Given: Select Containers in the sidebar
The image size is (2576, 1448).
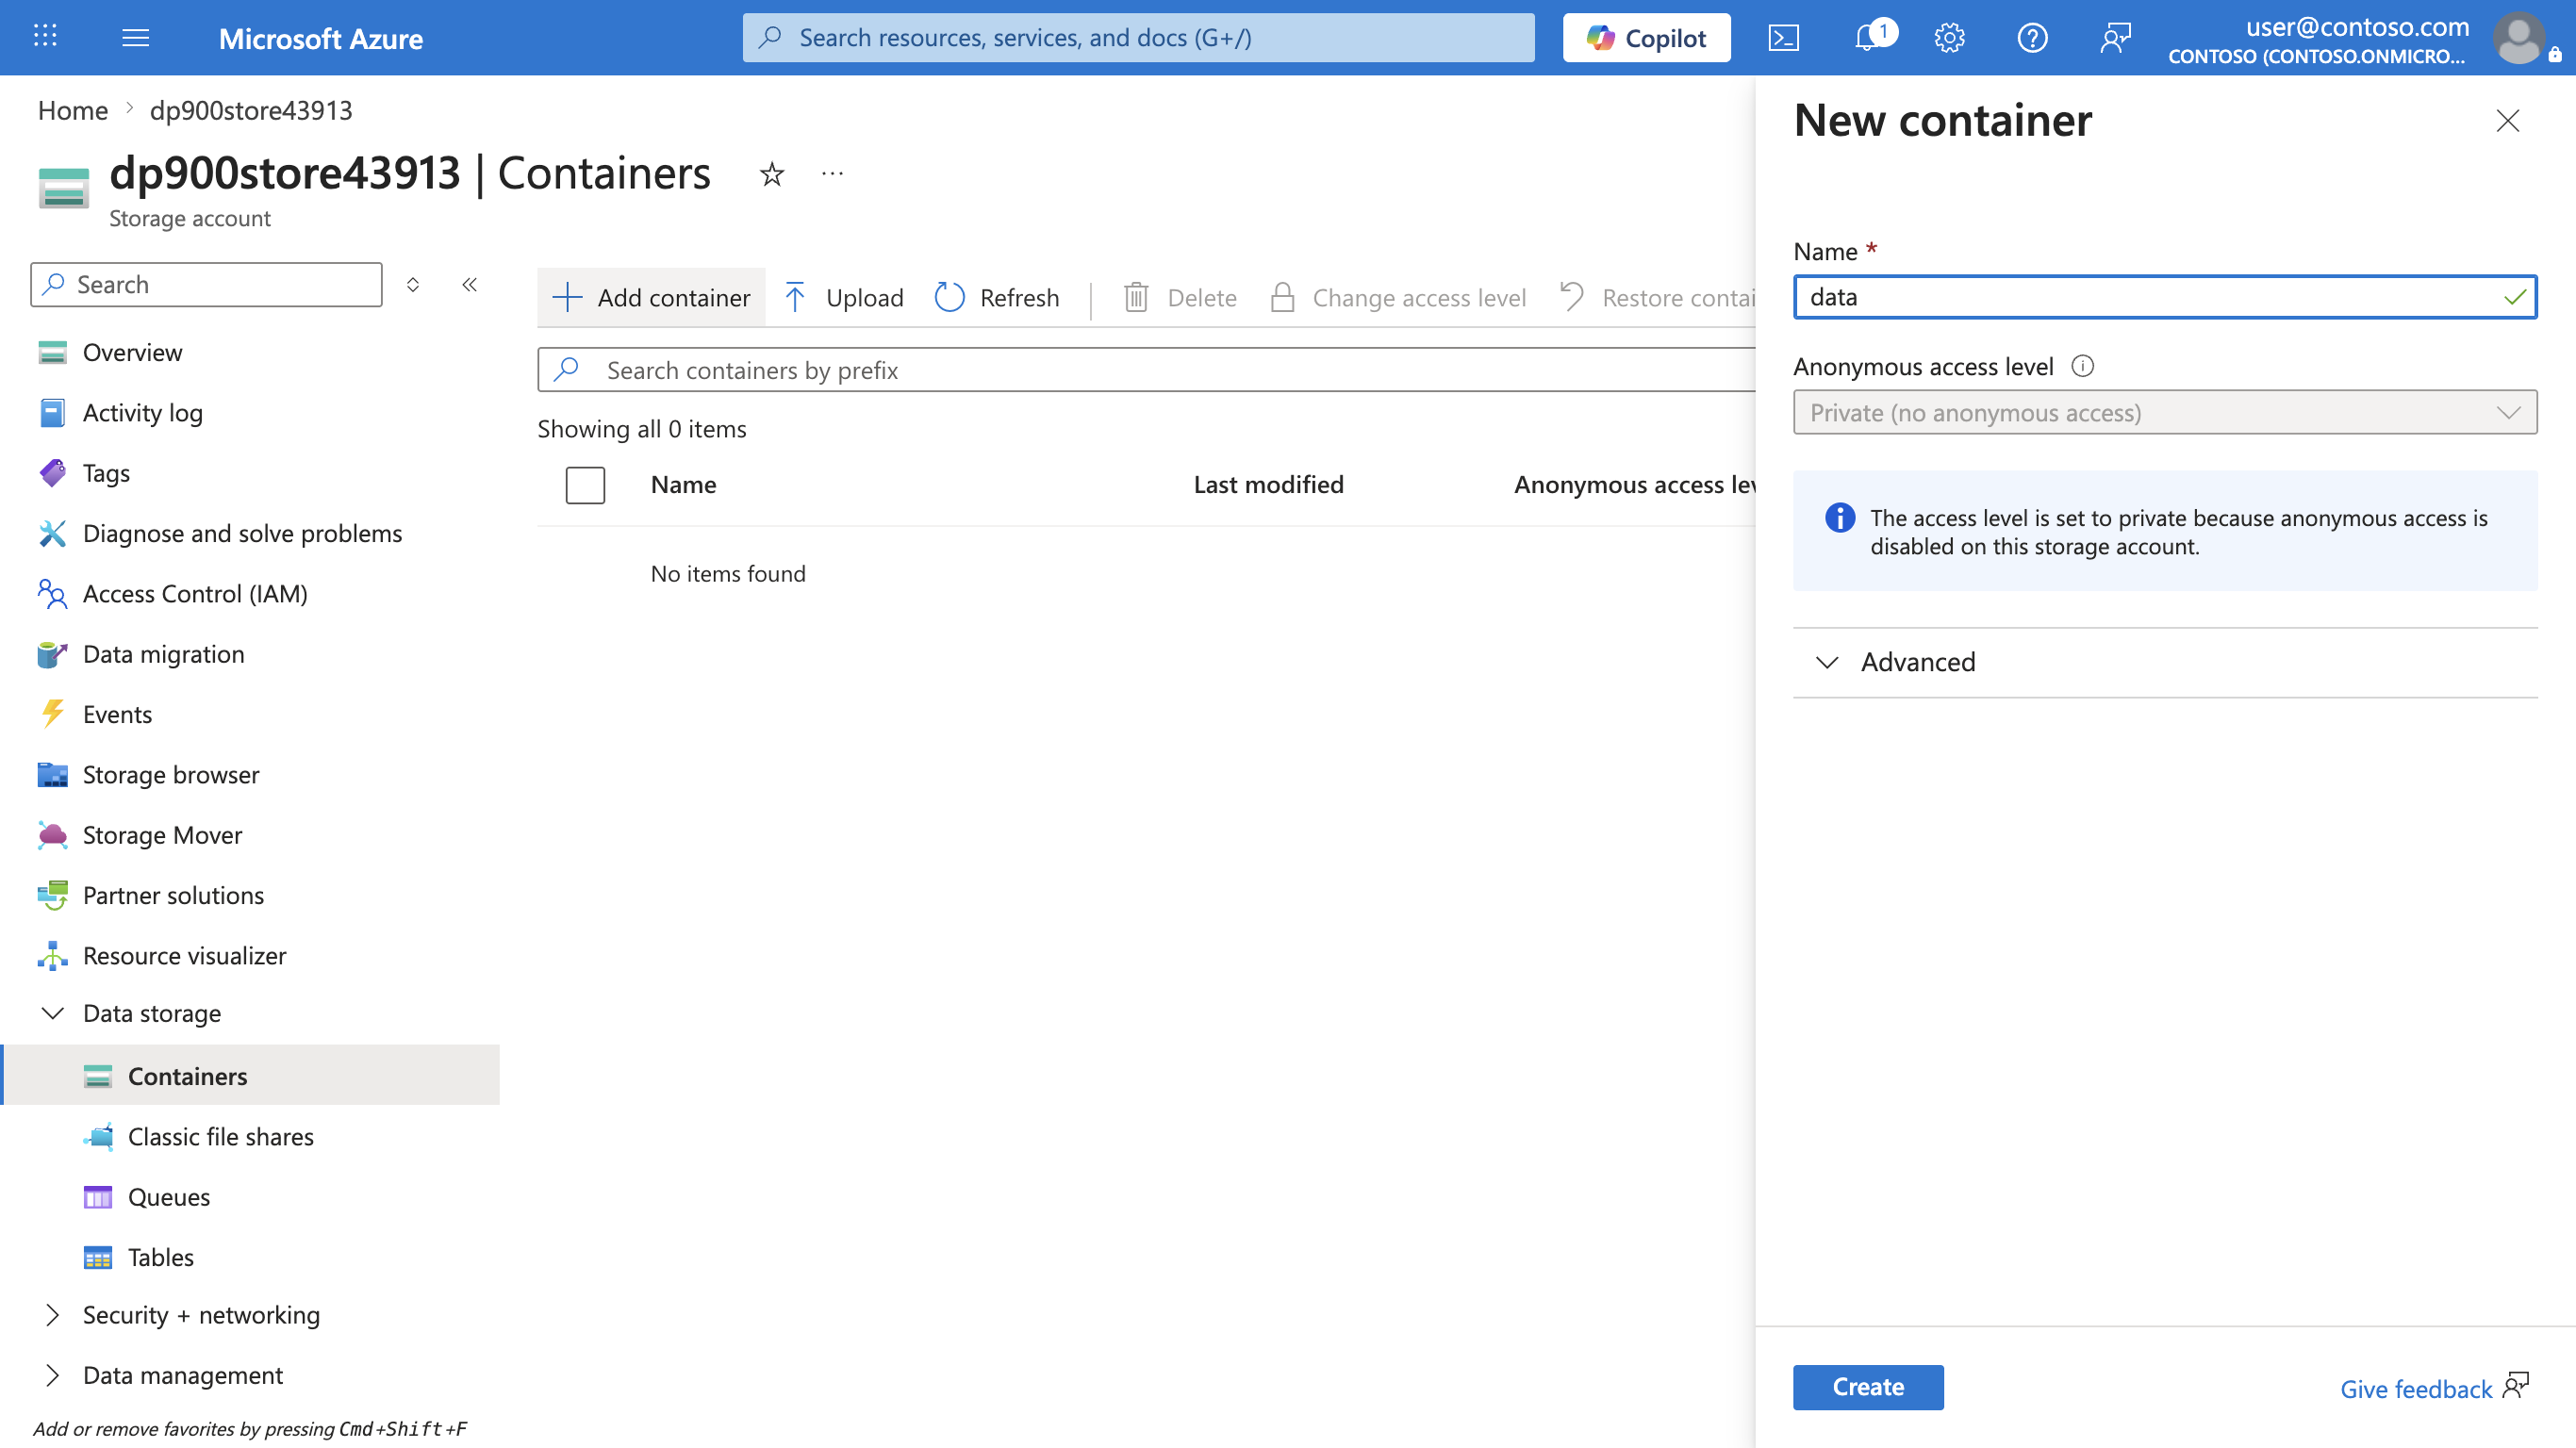Looking at the screenshot, I should click(x=250, y=1076).
